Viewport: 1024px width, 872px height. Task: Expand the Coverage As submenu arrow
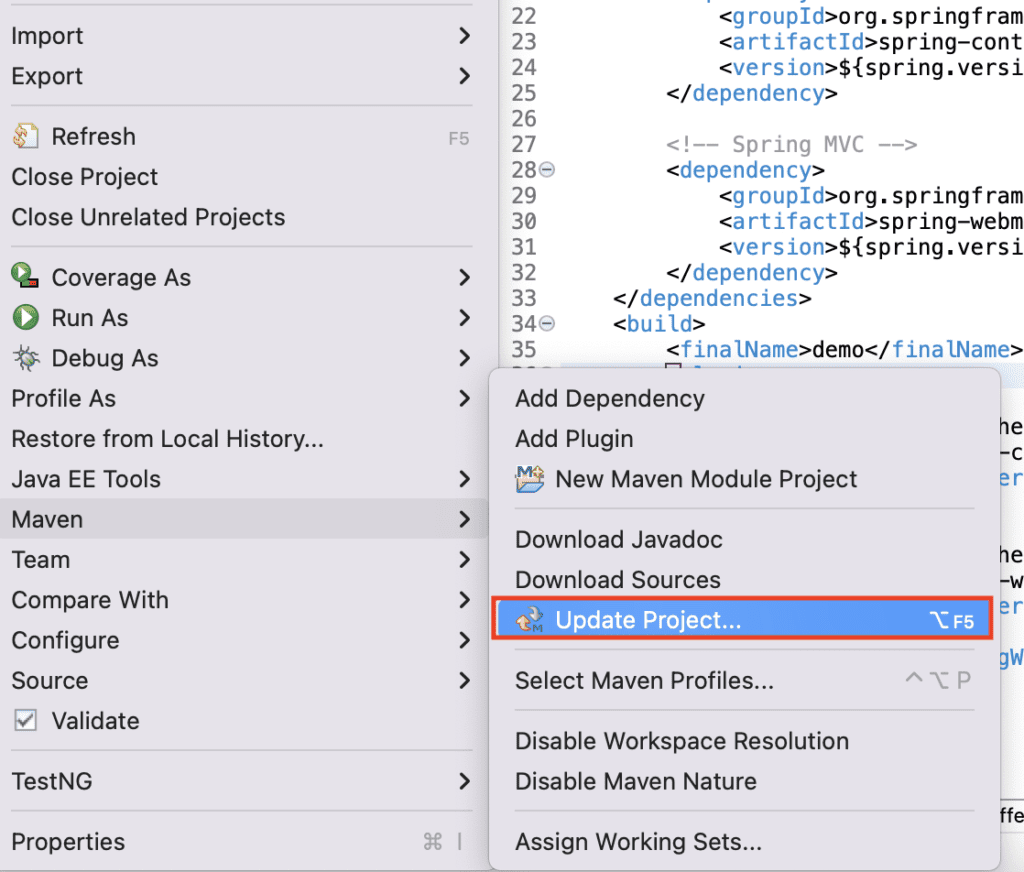click(464, 278)
